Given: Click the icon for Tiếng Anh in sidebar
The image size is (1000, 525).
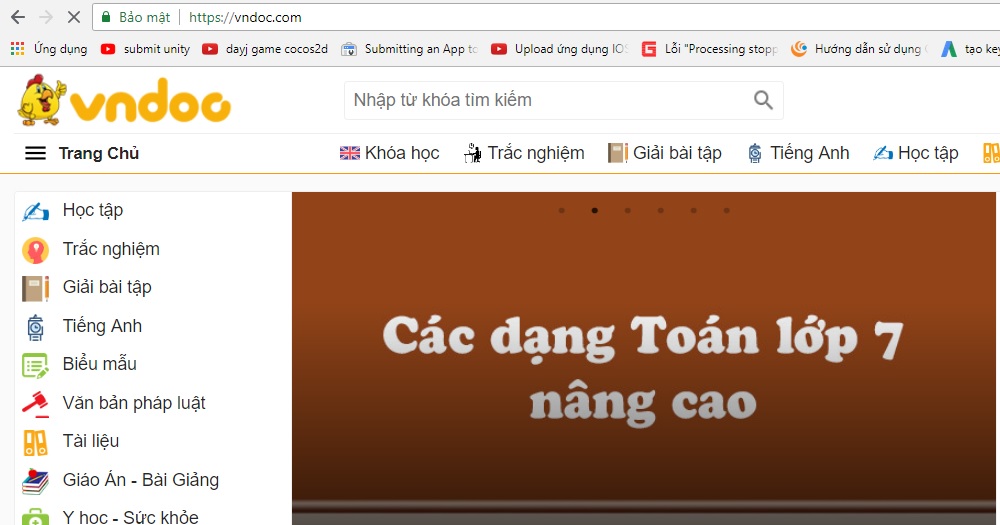Looking at the screenshot, I should pyautogui.click(x=35, y=327).
